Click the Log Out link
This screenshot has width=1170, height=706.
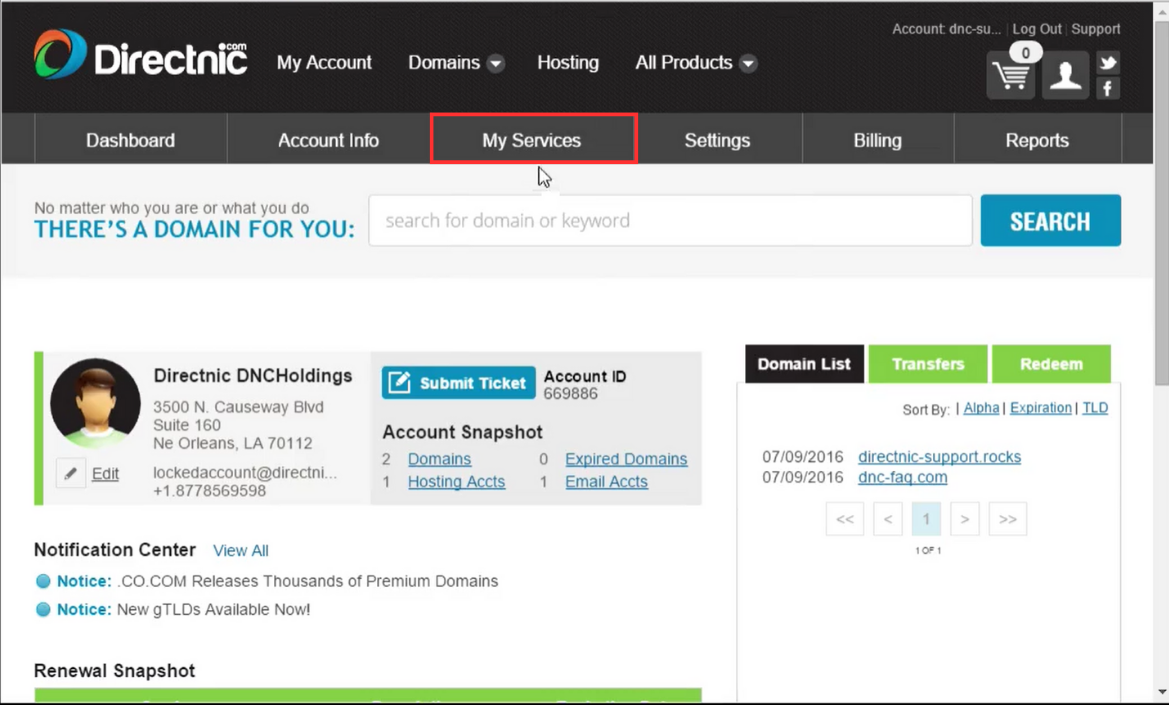pos(1036,29)
